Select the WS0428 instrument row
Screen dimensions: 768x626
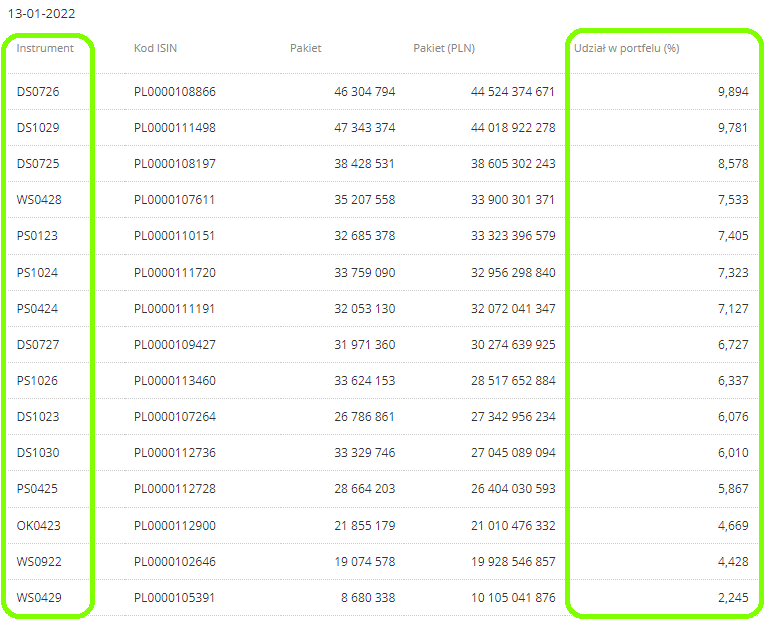pos(382,200)
